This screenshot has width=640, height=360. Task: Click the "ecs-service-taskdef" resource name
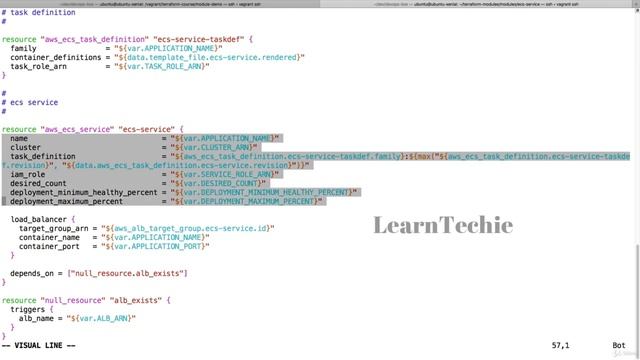coord(199,40)
